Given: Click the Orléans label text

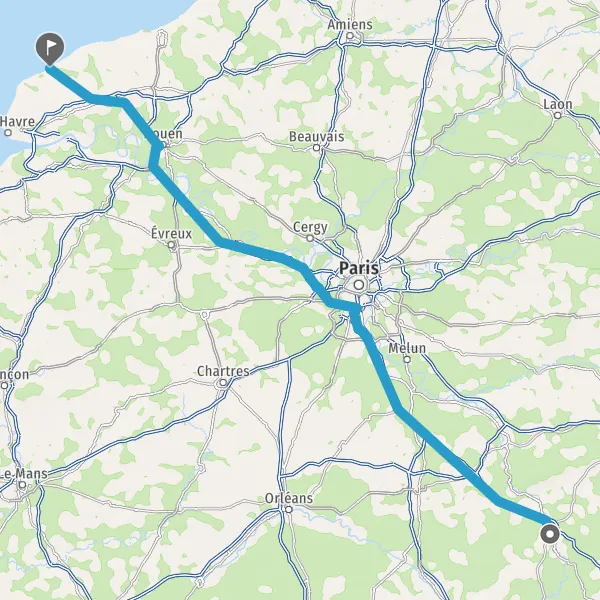Looking at the screenshot, I should click(x=289, y=498).
